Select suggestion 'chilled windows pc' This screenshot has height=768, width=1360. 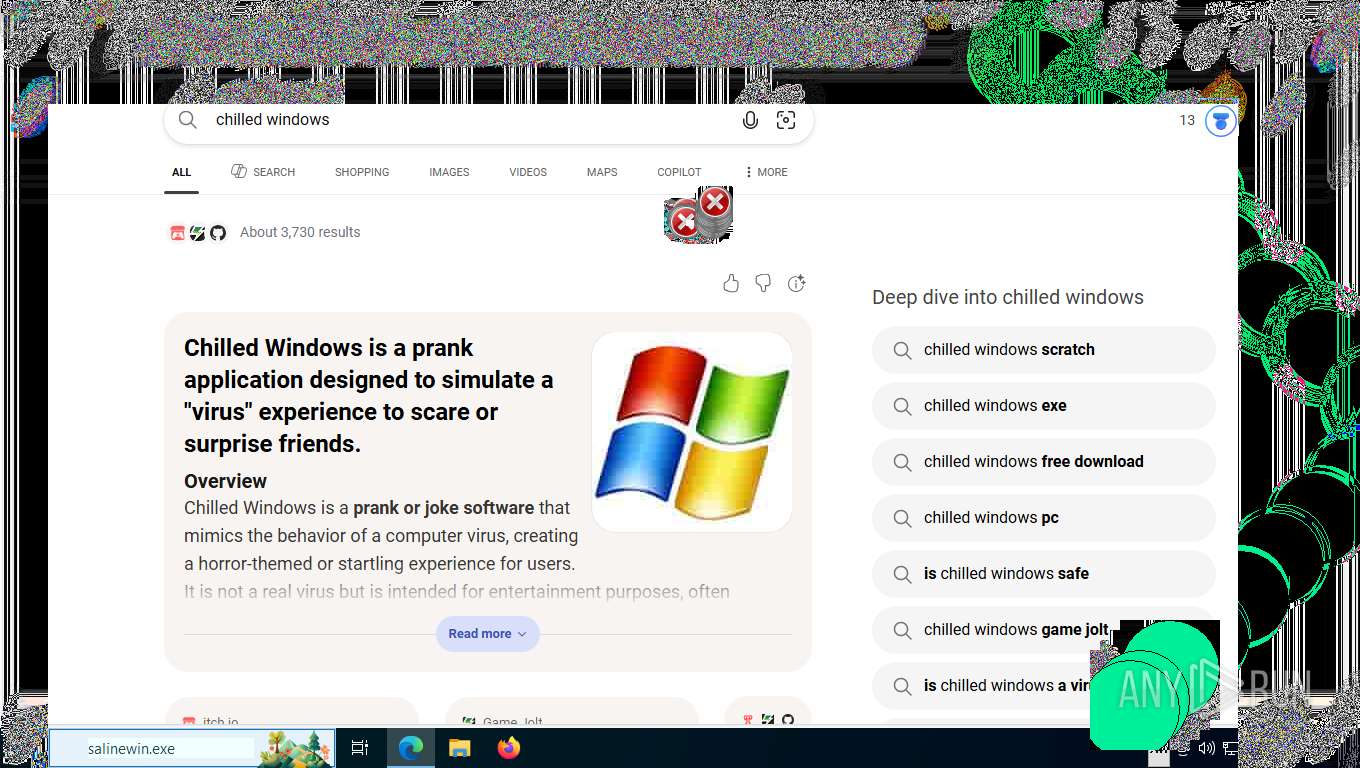1043,518
